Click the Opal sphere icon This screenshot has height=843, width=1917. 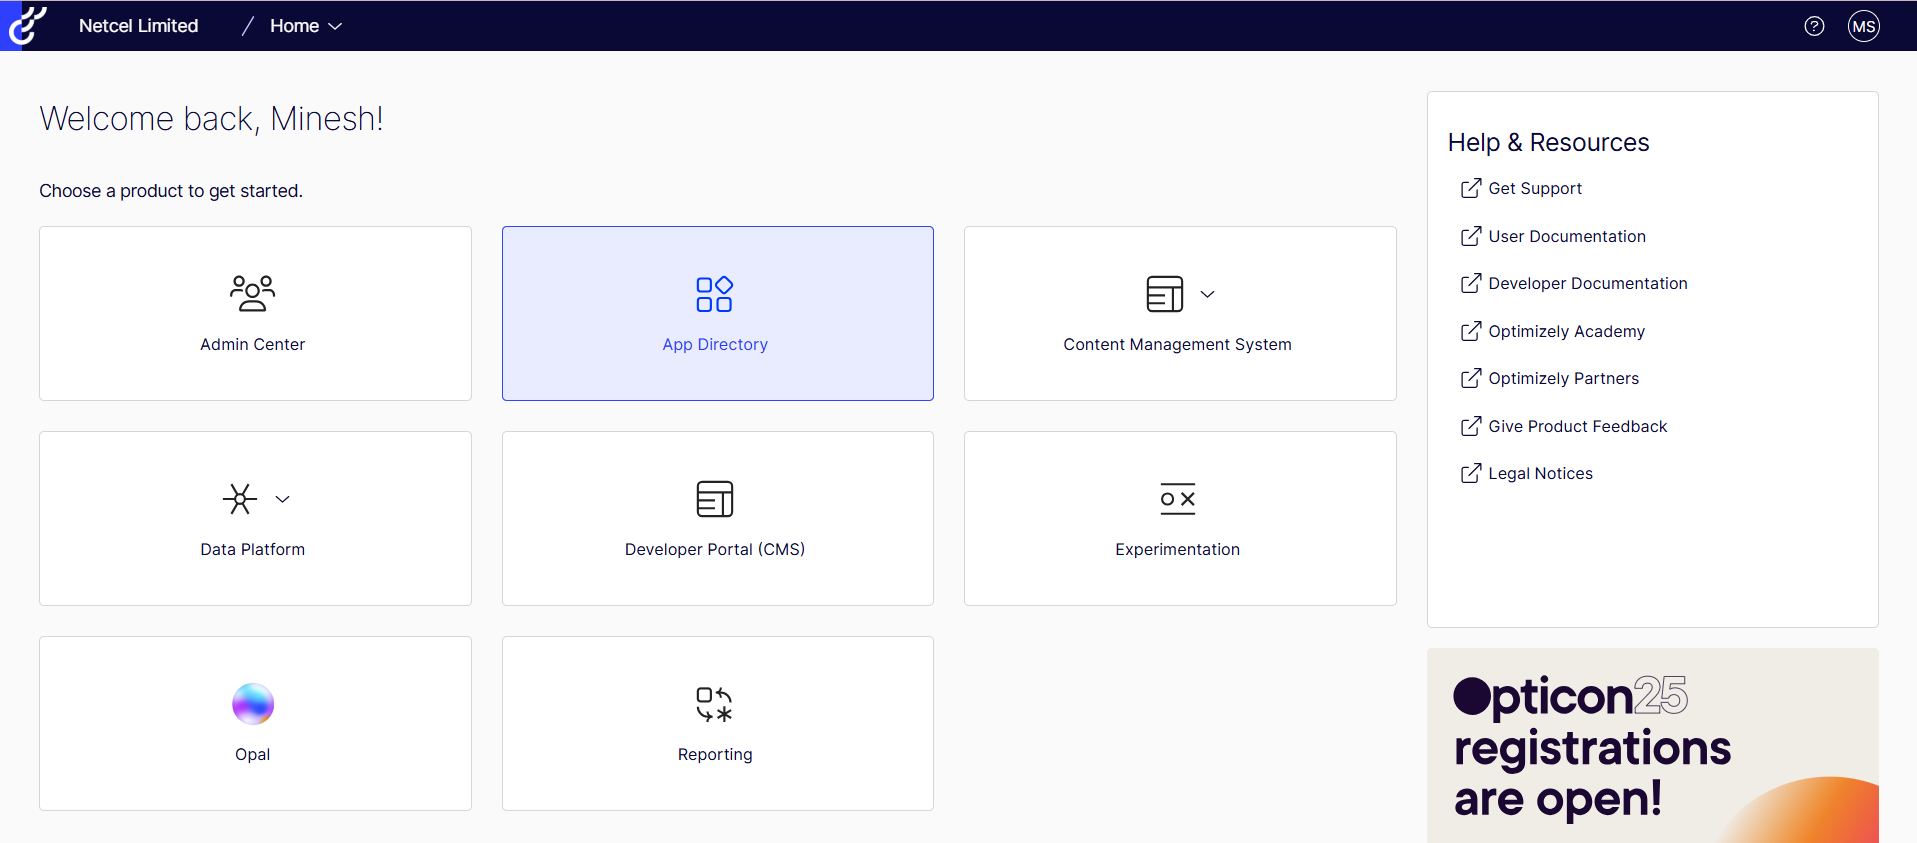click(253, 704)
